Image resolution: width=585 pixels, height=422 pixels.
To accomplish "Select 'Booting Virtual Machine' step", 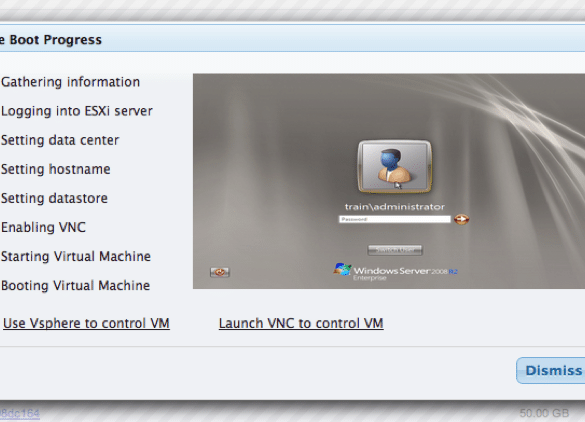I will coord(75,285).
